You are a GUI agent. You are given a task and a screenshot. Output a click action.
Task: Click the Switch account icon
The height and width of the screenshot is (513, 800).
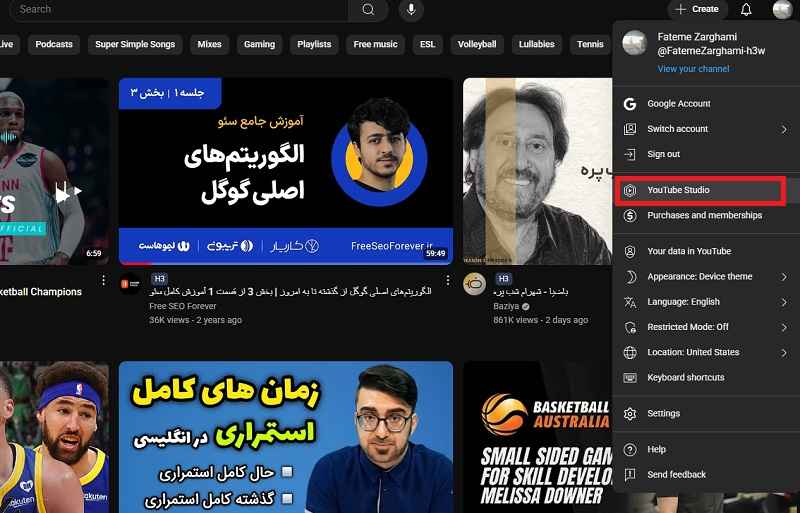(630, 129)
